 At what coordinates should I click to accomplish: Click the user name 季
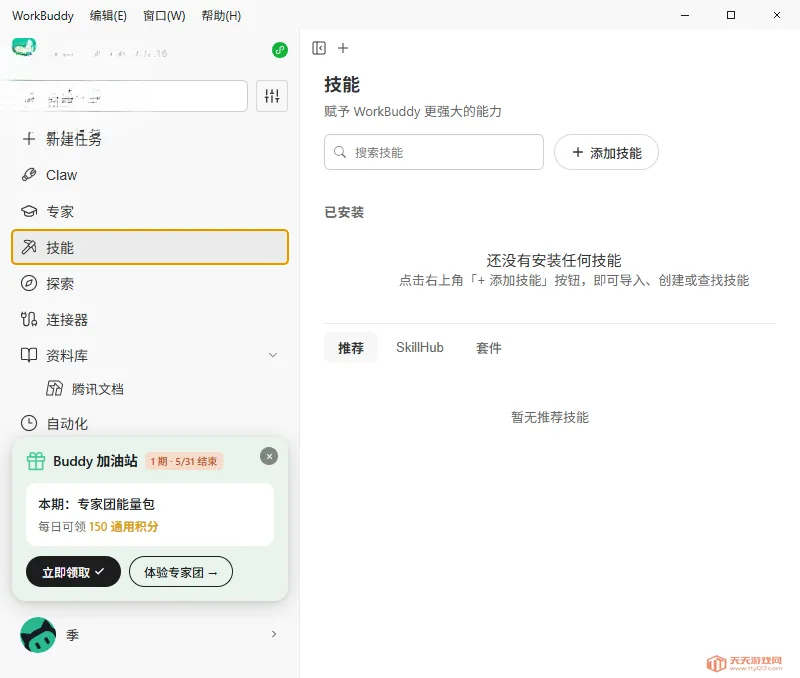[72, 635]
